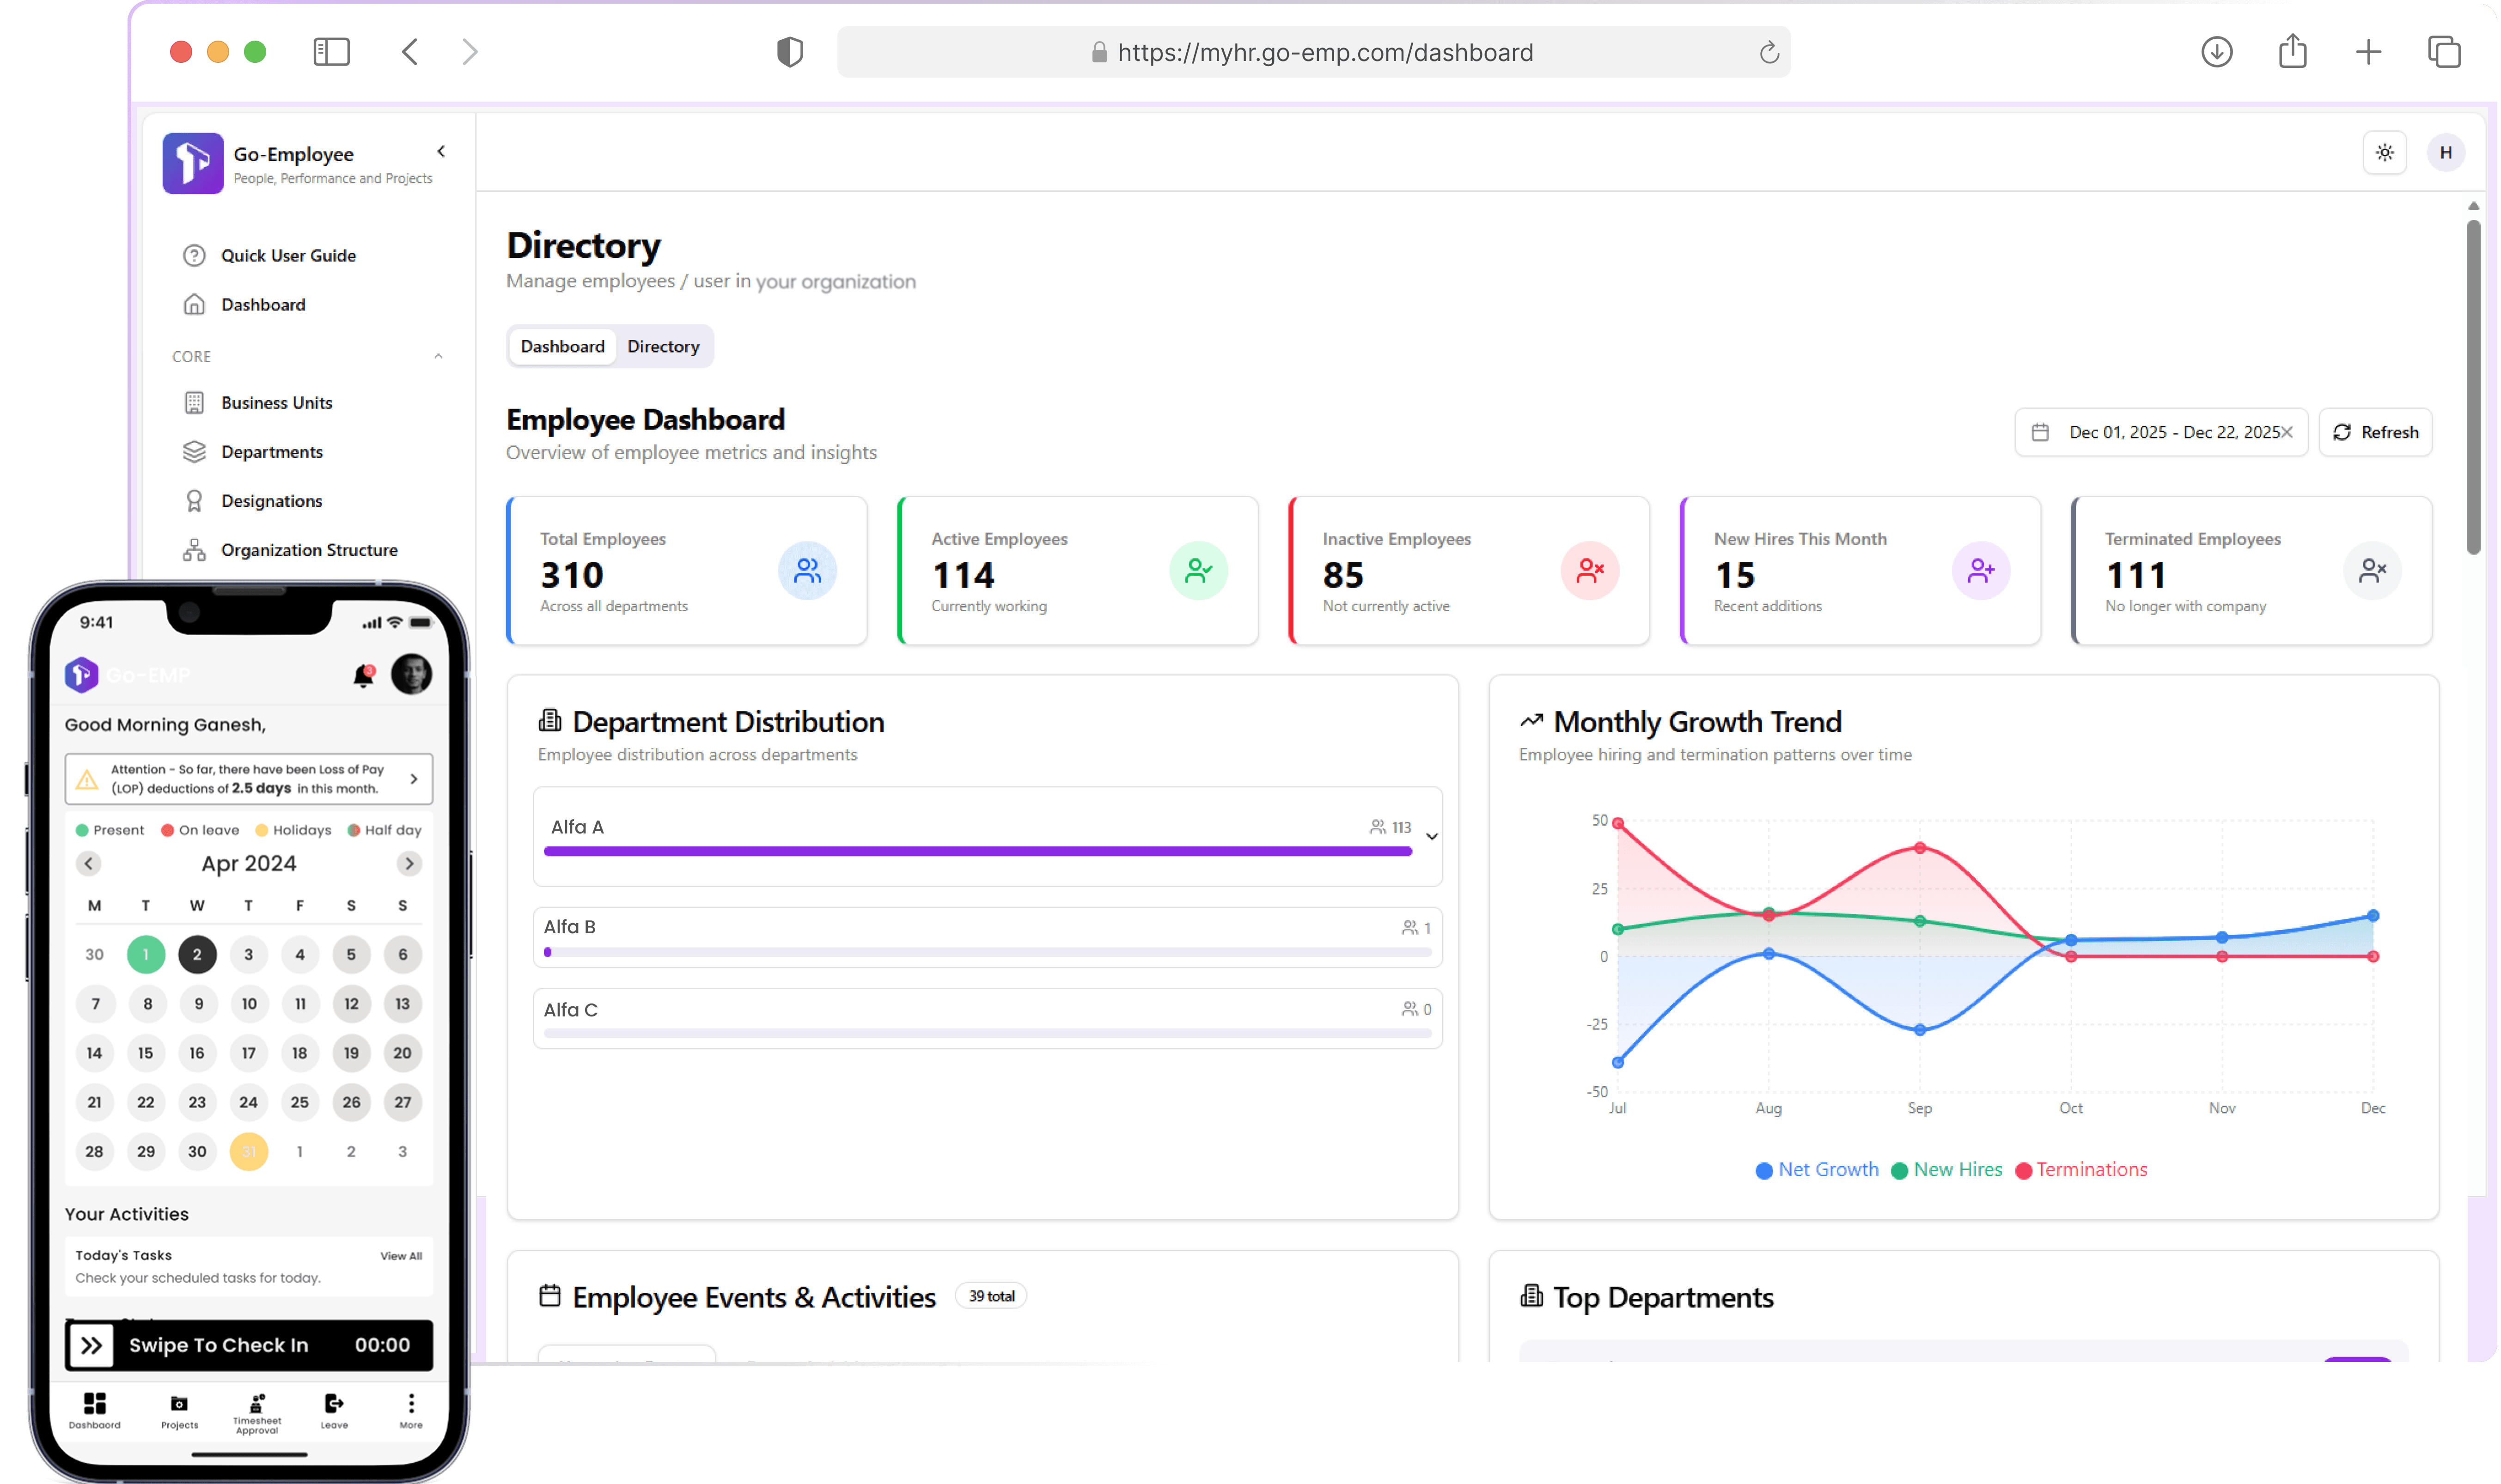Click View All for Today's Tasks

tap(401, 1256)
